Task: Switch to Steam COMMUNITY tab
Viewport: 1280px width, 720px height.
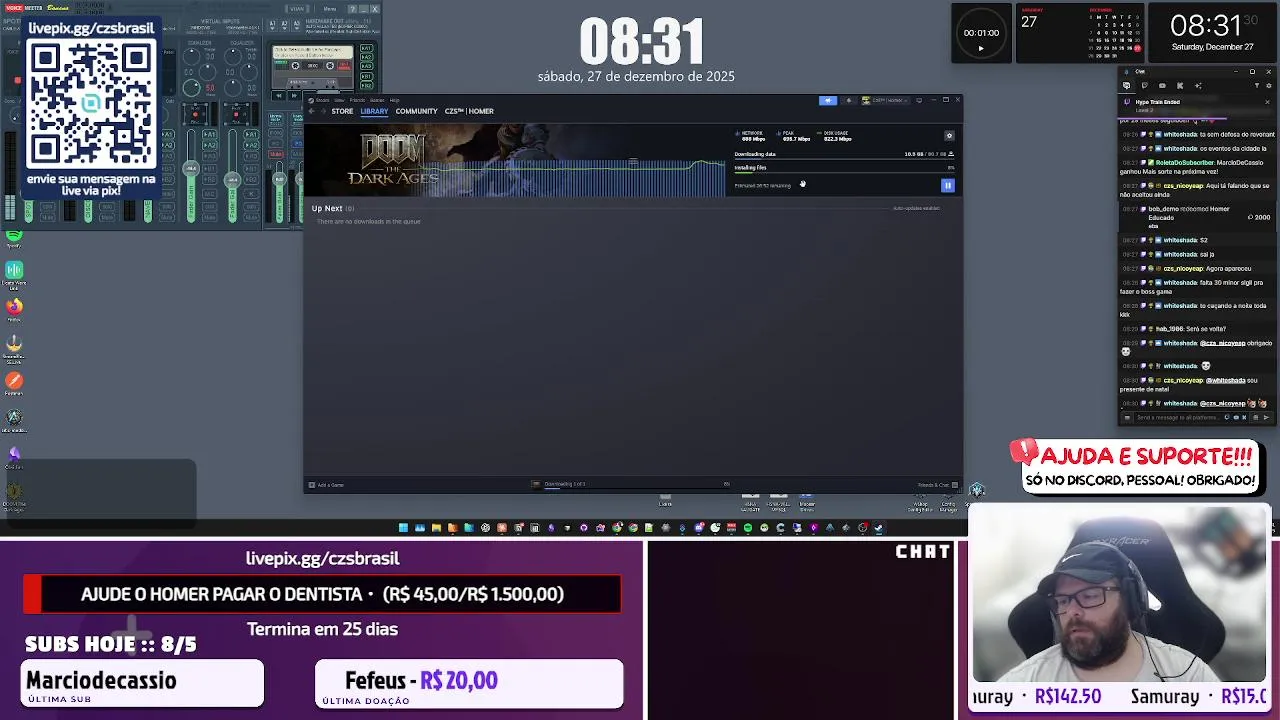Action: 416,111
